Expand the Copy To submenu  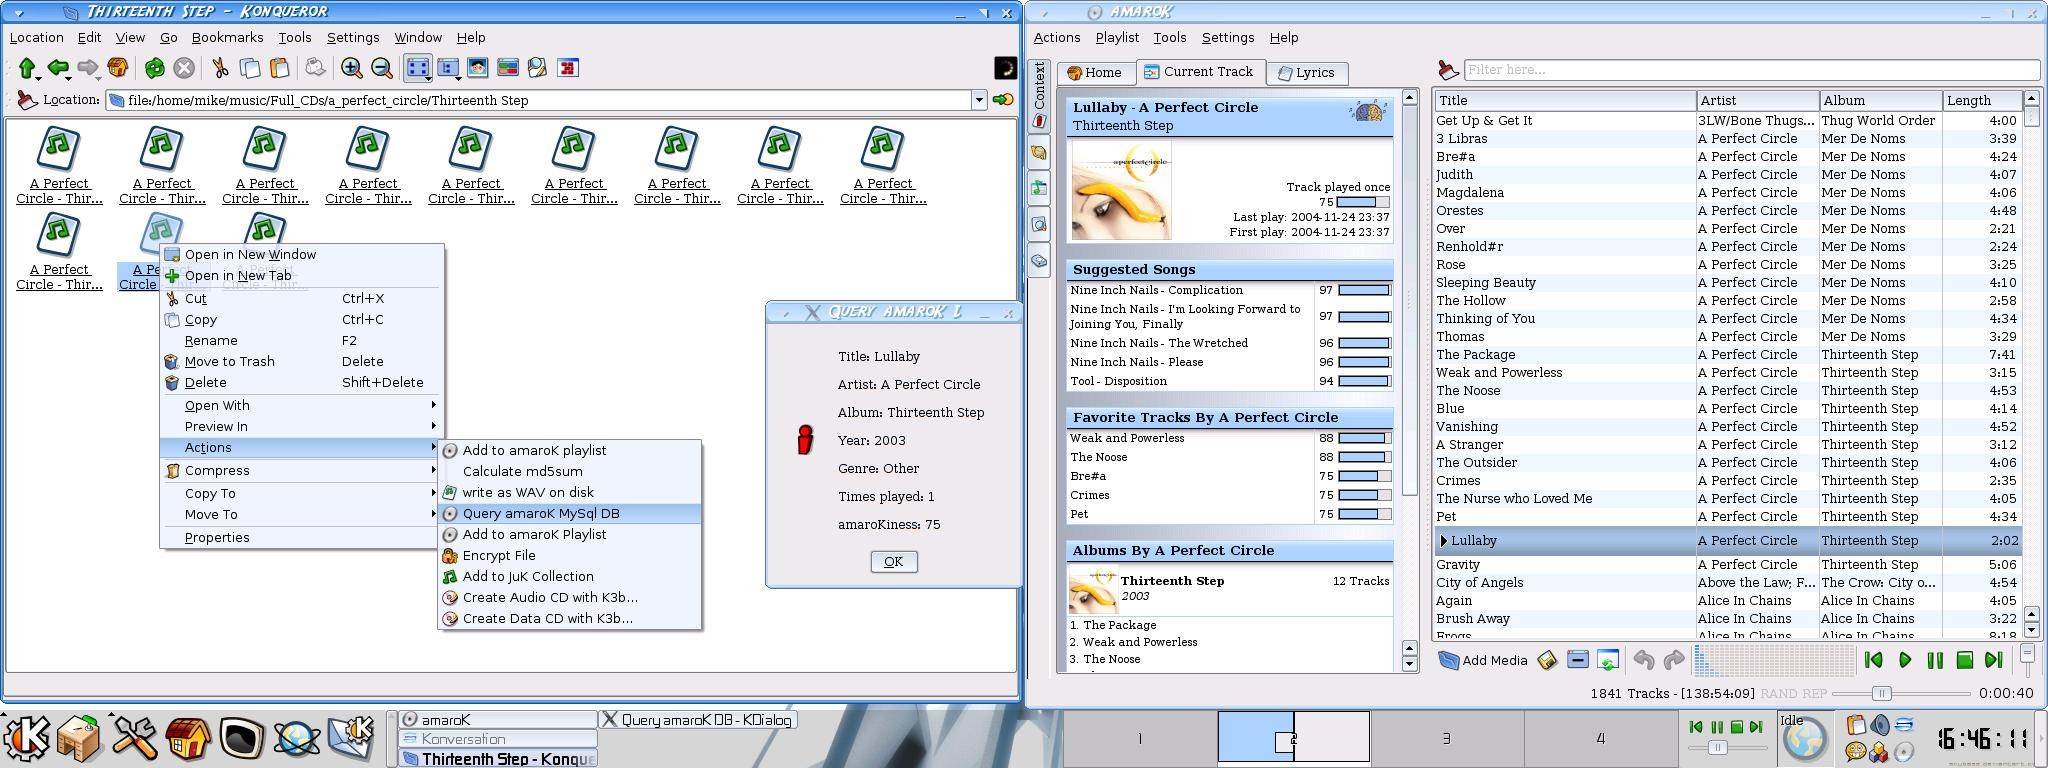(x=301, y=493)
